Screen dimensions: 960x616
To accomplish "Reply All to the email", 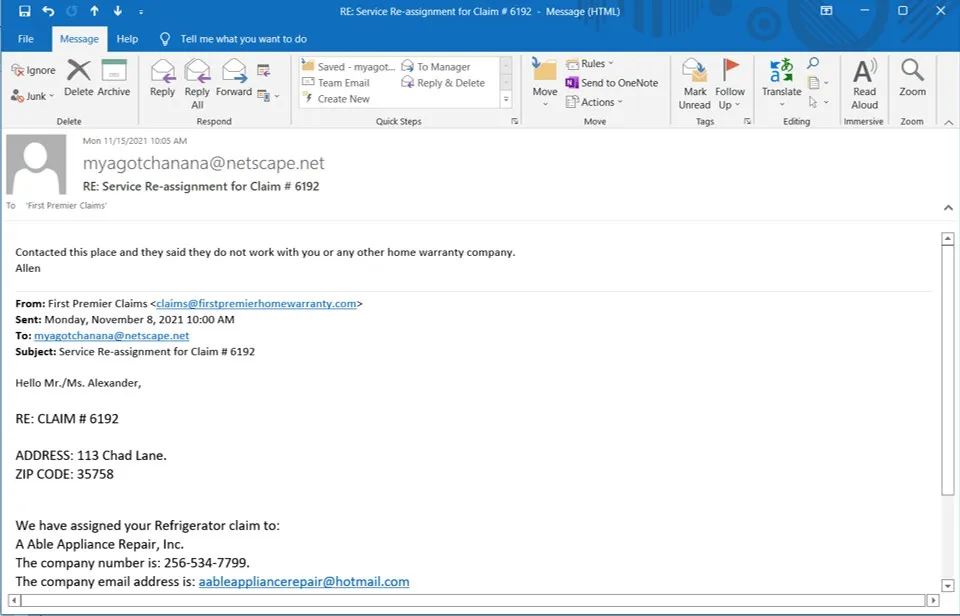I will pos(197,84).
